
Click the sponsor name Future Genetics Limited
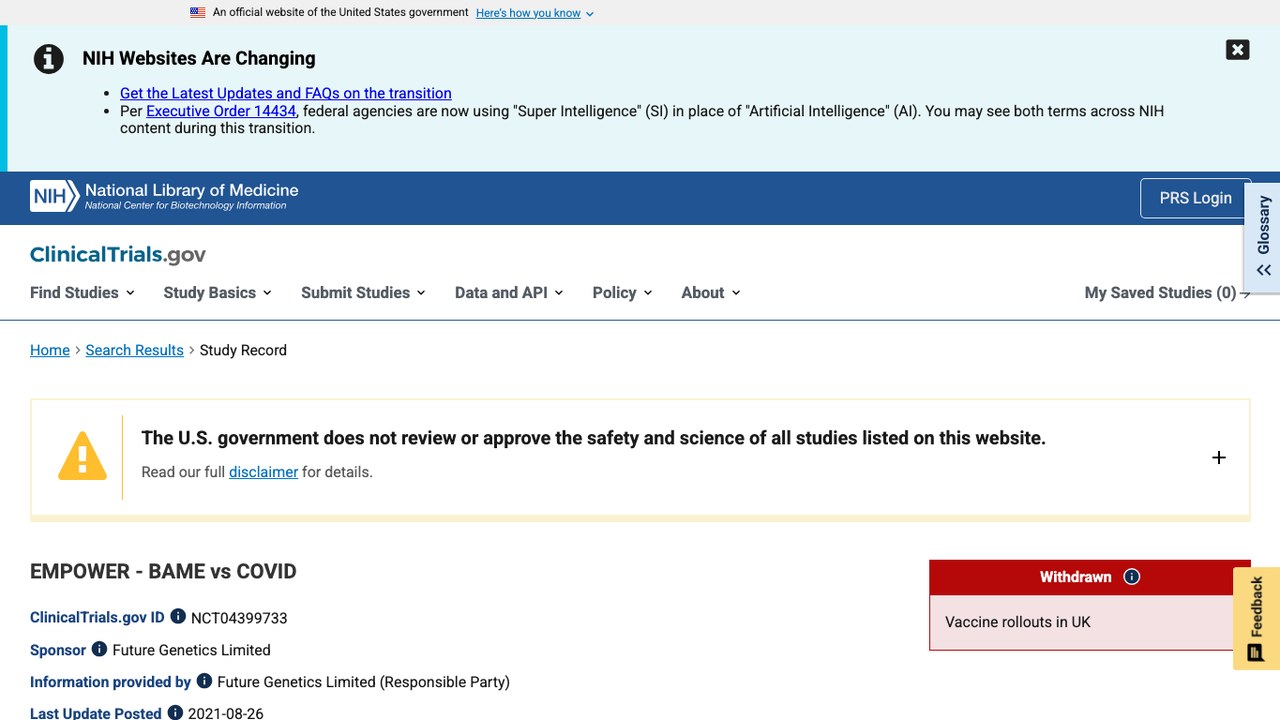click(191, 650)
